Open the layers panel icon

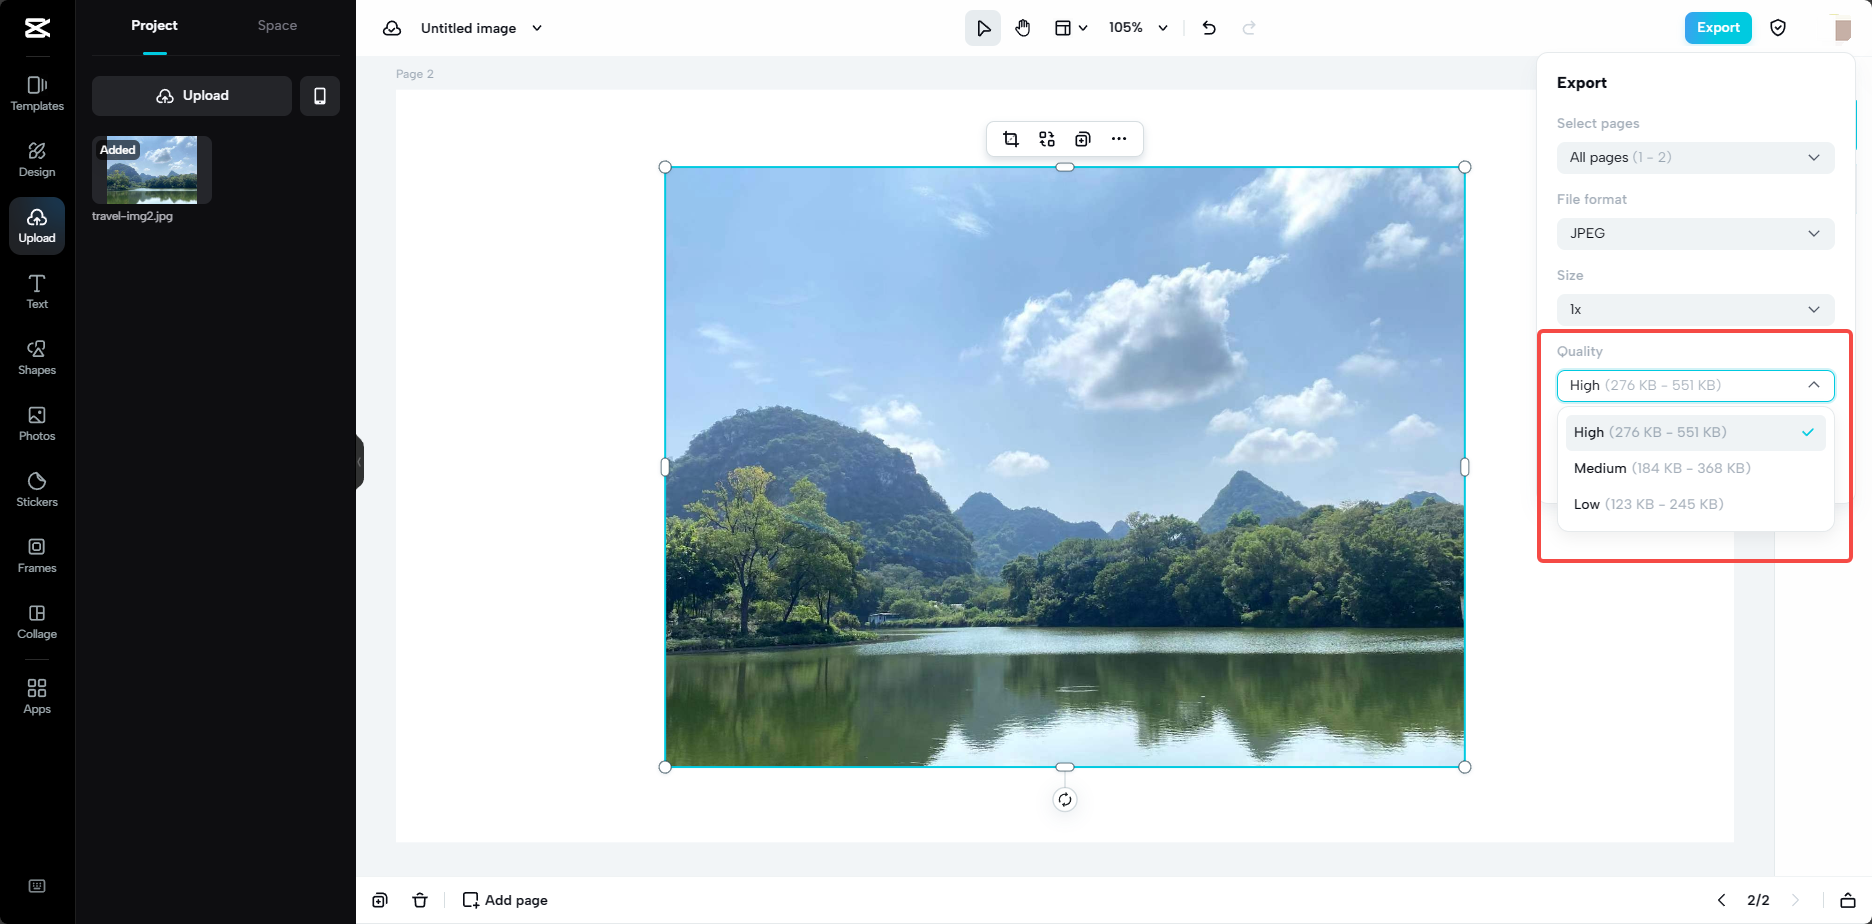tap(1848, 900)
